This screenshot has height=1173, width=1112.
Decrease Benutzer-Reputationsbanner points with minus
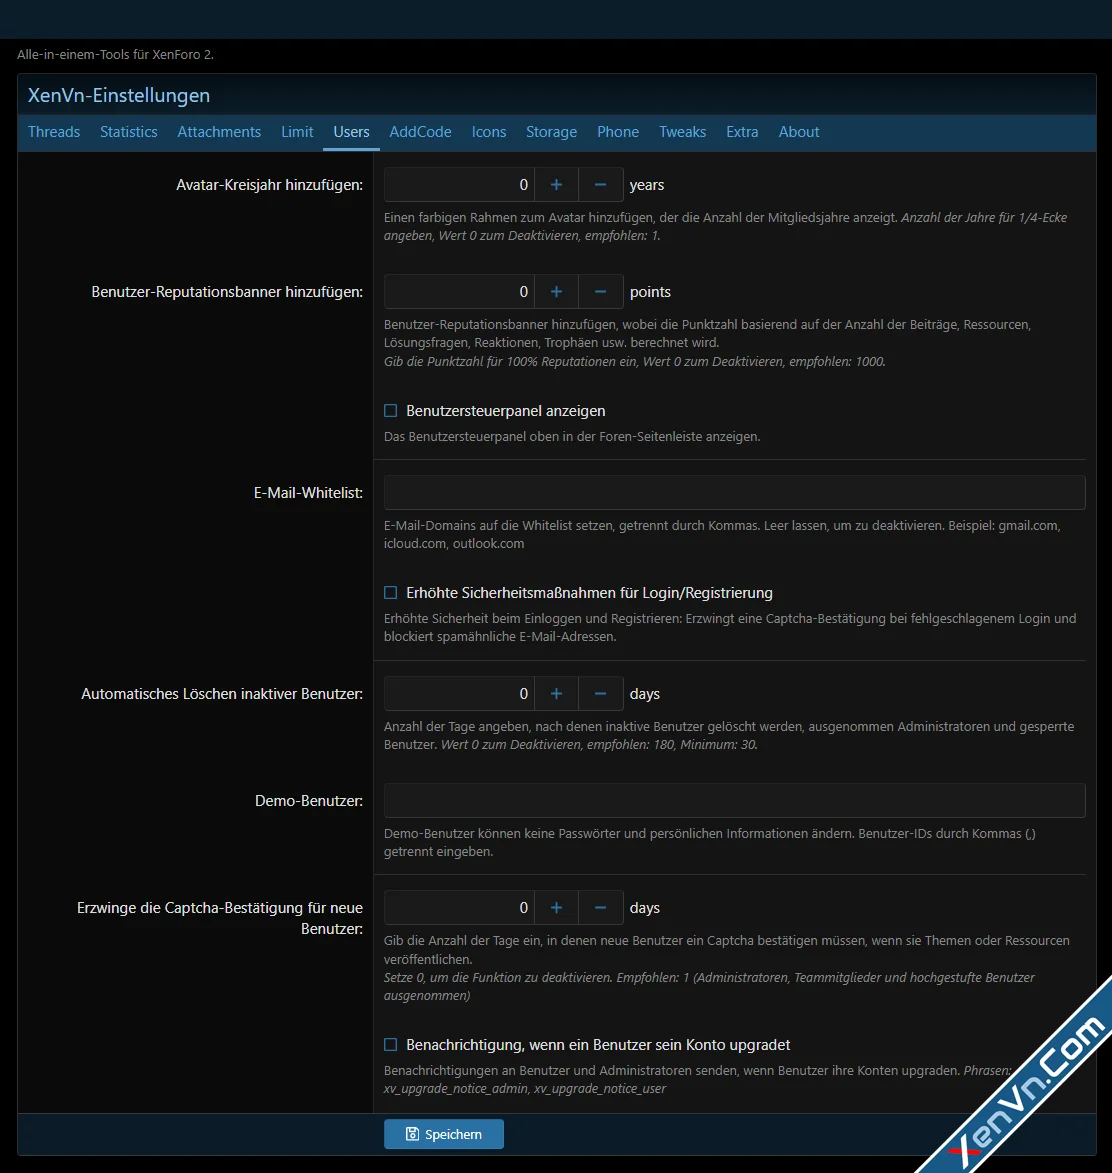click(600, 292)
